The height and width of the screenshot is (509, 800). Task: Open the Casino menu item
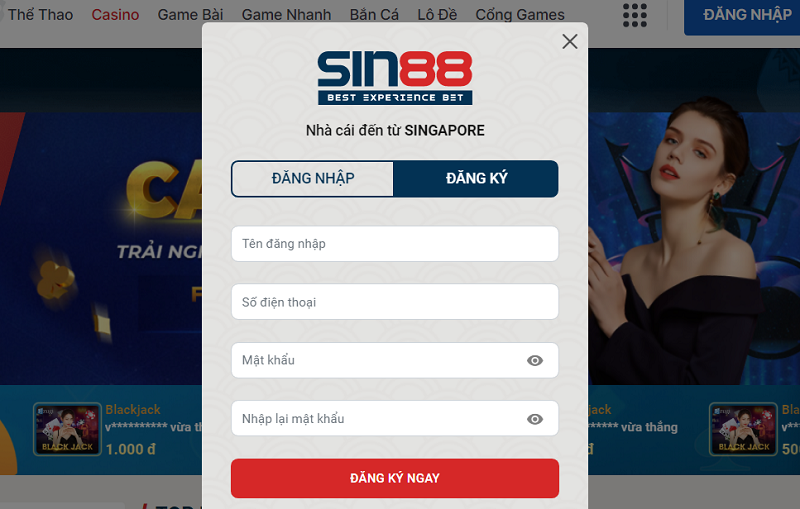(x=115, y=15)
